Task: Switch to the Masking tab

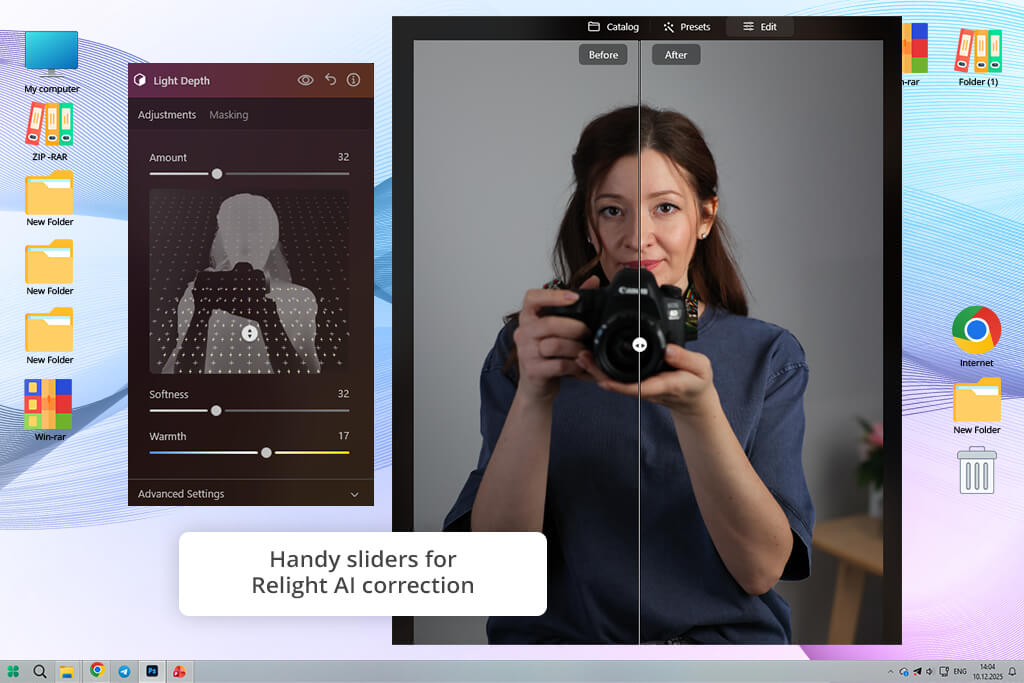Action: click(229, 115)
